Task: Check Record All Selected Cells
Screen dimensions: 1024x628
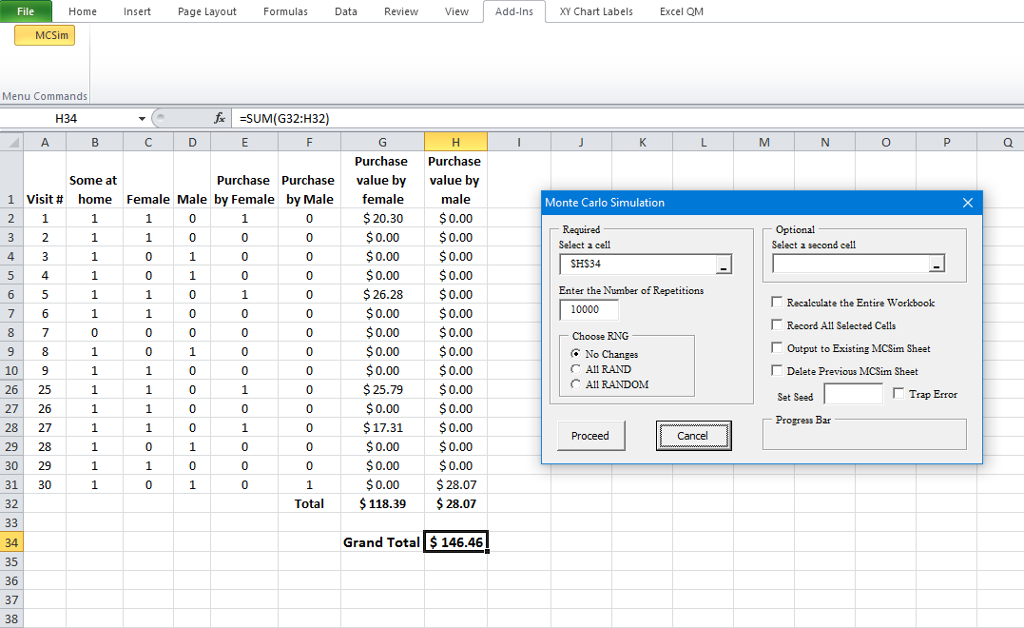Action: coord(777,325)
